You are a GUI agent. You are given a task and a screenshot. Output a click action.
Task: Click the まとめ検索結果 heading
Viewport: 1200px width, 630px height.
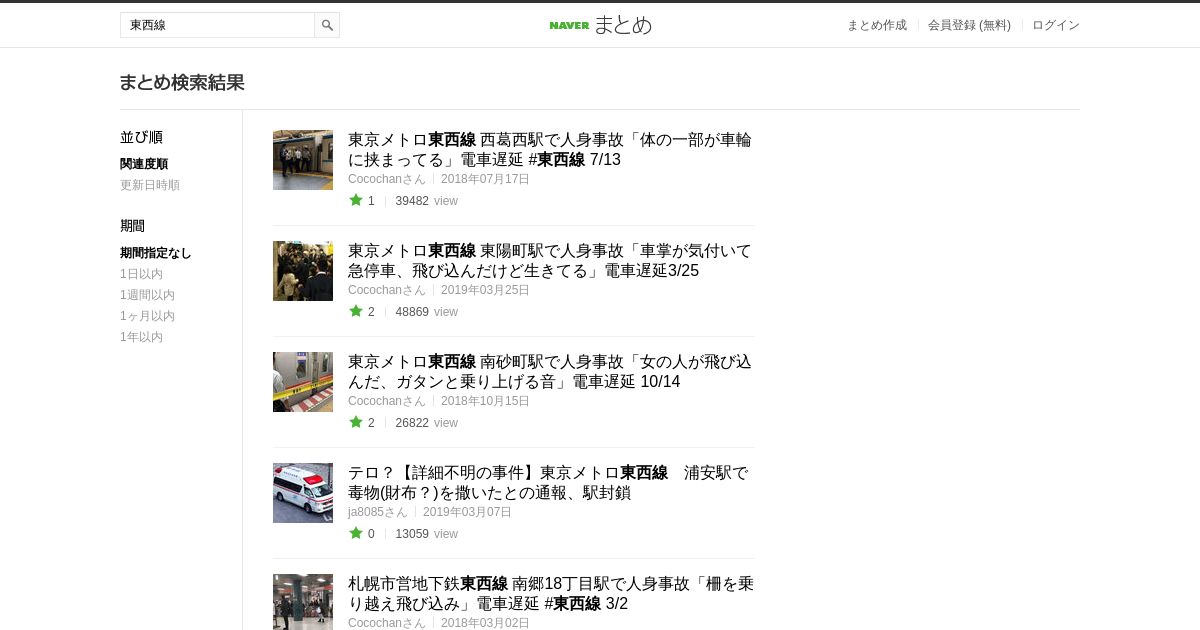pos(182,83)
